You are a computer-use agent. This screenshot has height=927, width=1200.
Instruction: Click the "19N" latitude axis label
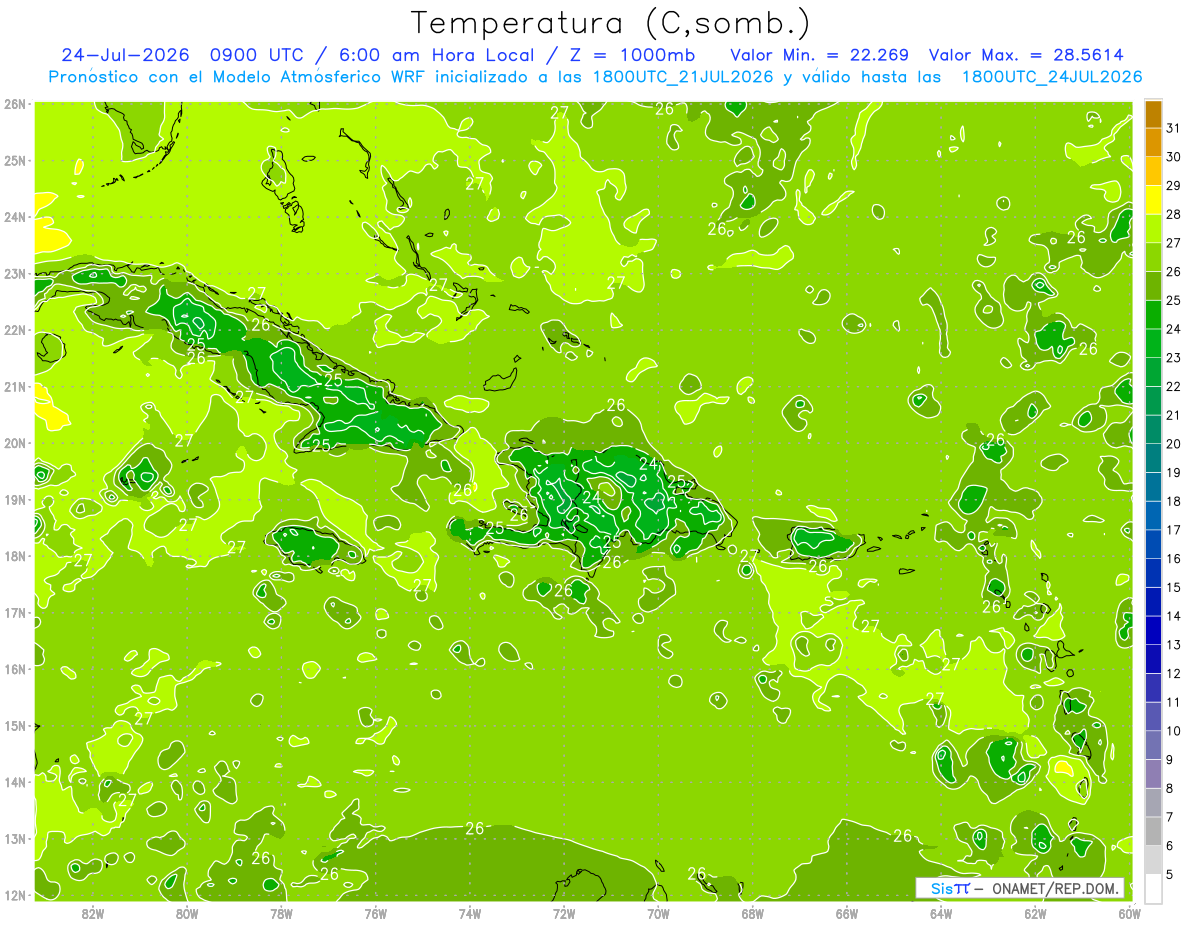tap(15, 499)
